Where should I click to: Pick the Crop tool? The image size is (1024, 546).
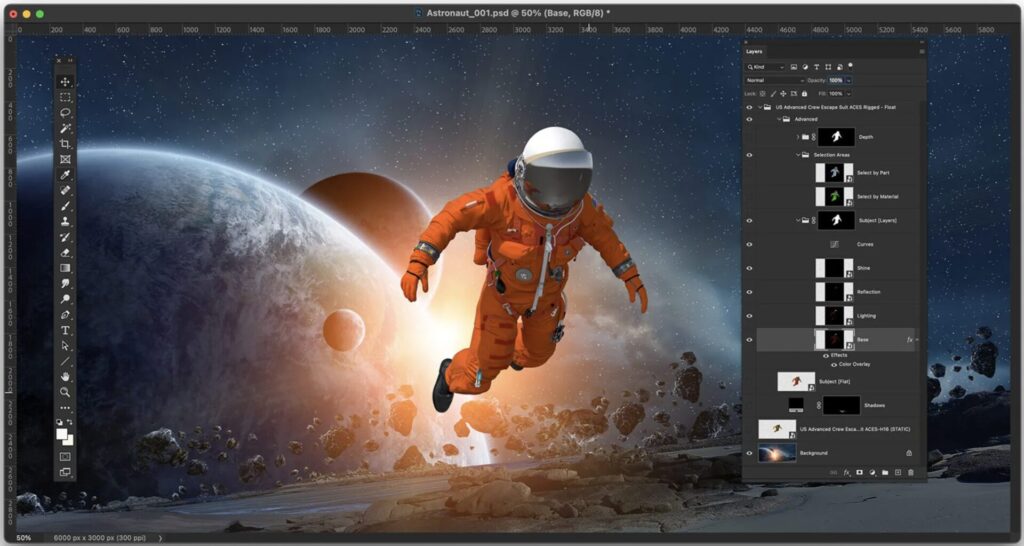(x=65, y=144)
